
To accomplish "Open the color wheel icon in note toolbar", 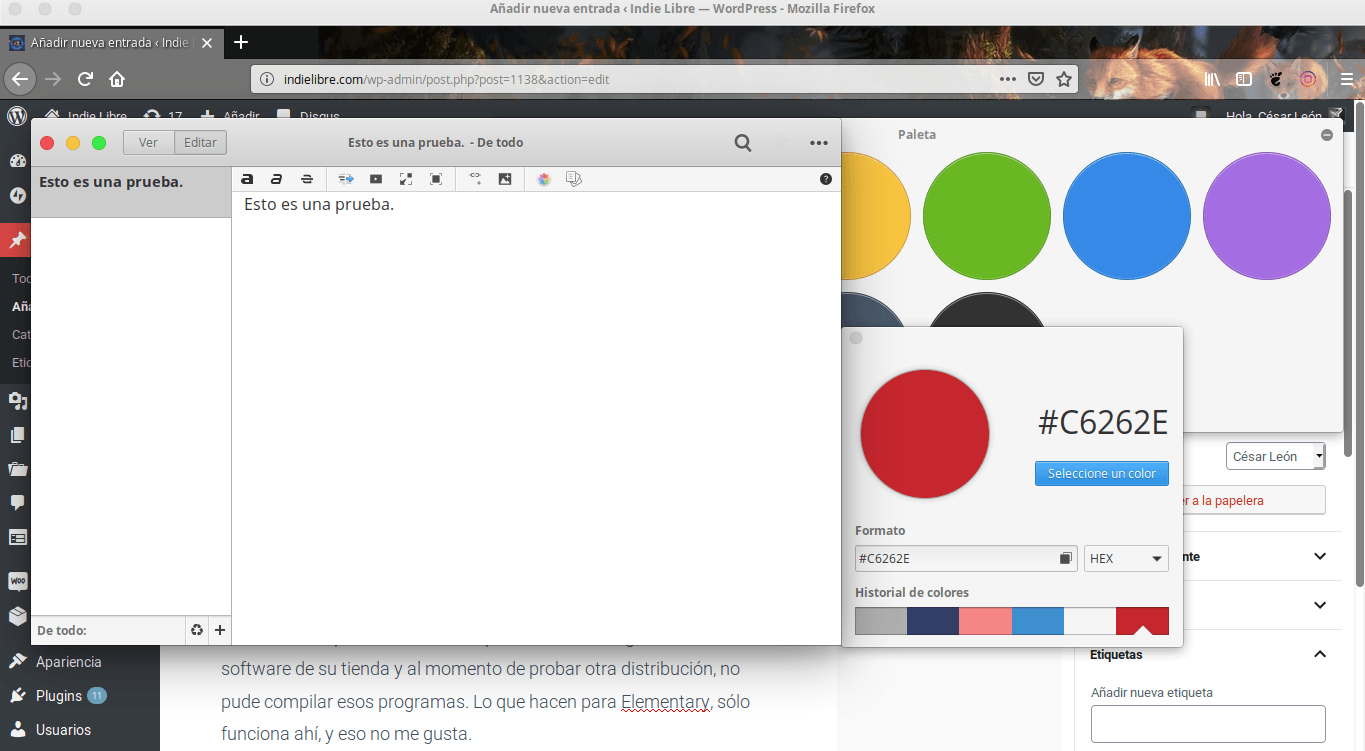I will (x=544, y=179).
